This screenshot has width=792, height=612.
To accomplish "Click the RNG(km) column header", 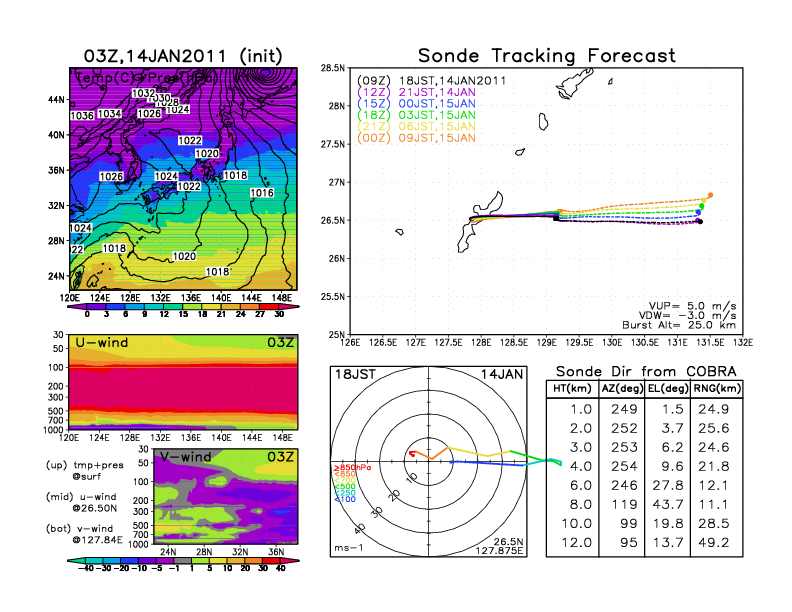I will click(x=707, y=388).
